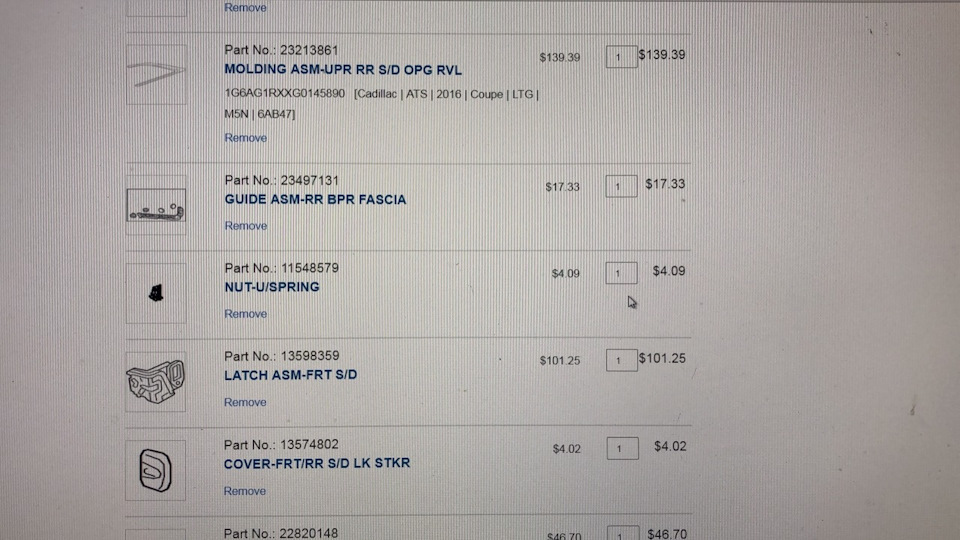
Task: Remove the NUT-U/SPRING item
Action: pyautogui.click(x=245, y=314)
